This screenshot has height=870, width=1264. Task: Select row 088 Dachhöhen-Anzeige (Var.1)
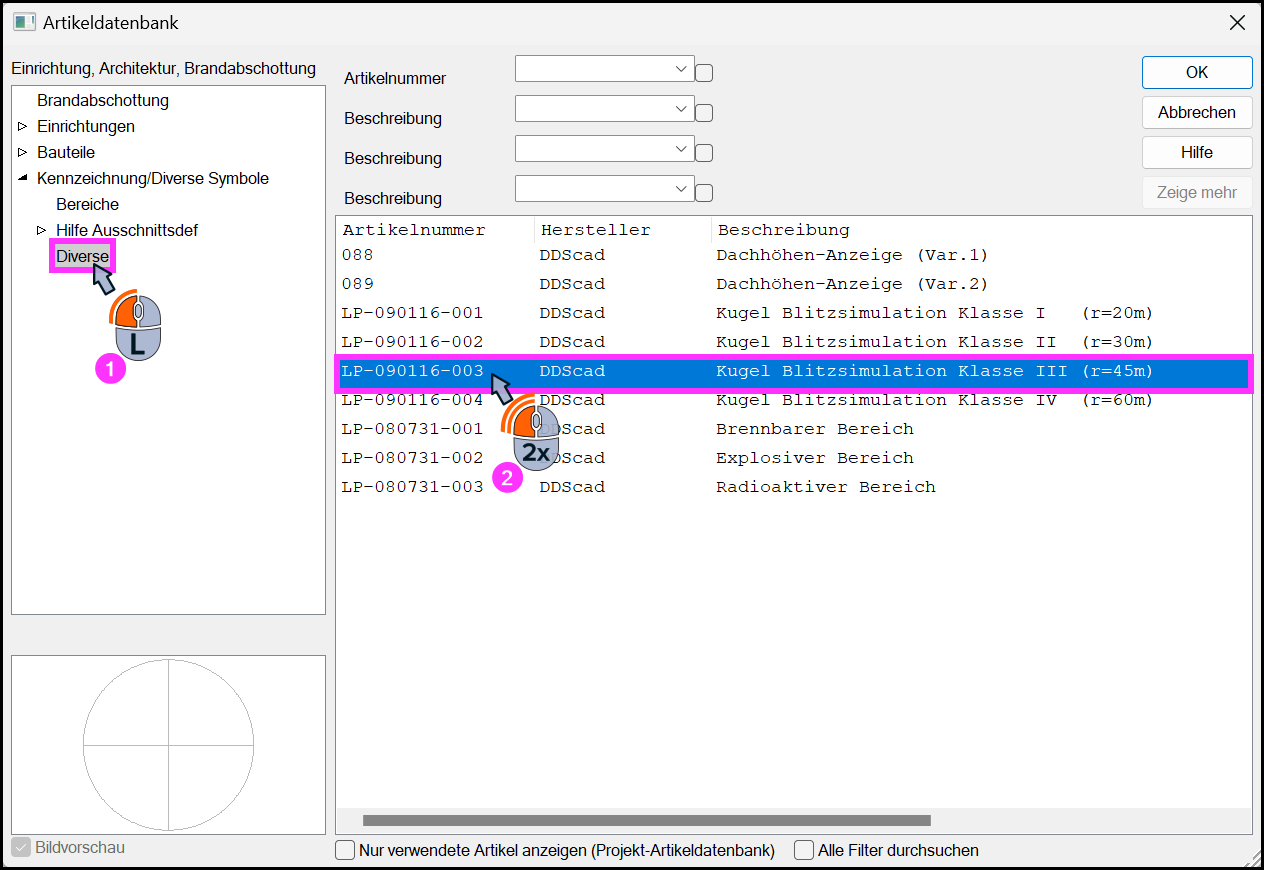point(794,255)
